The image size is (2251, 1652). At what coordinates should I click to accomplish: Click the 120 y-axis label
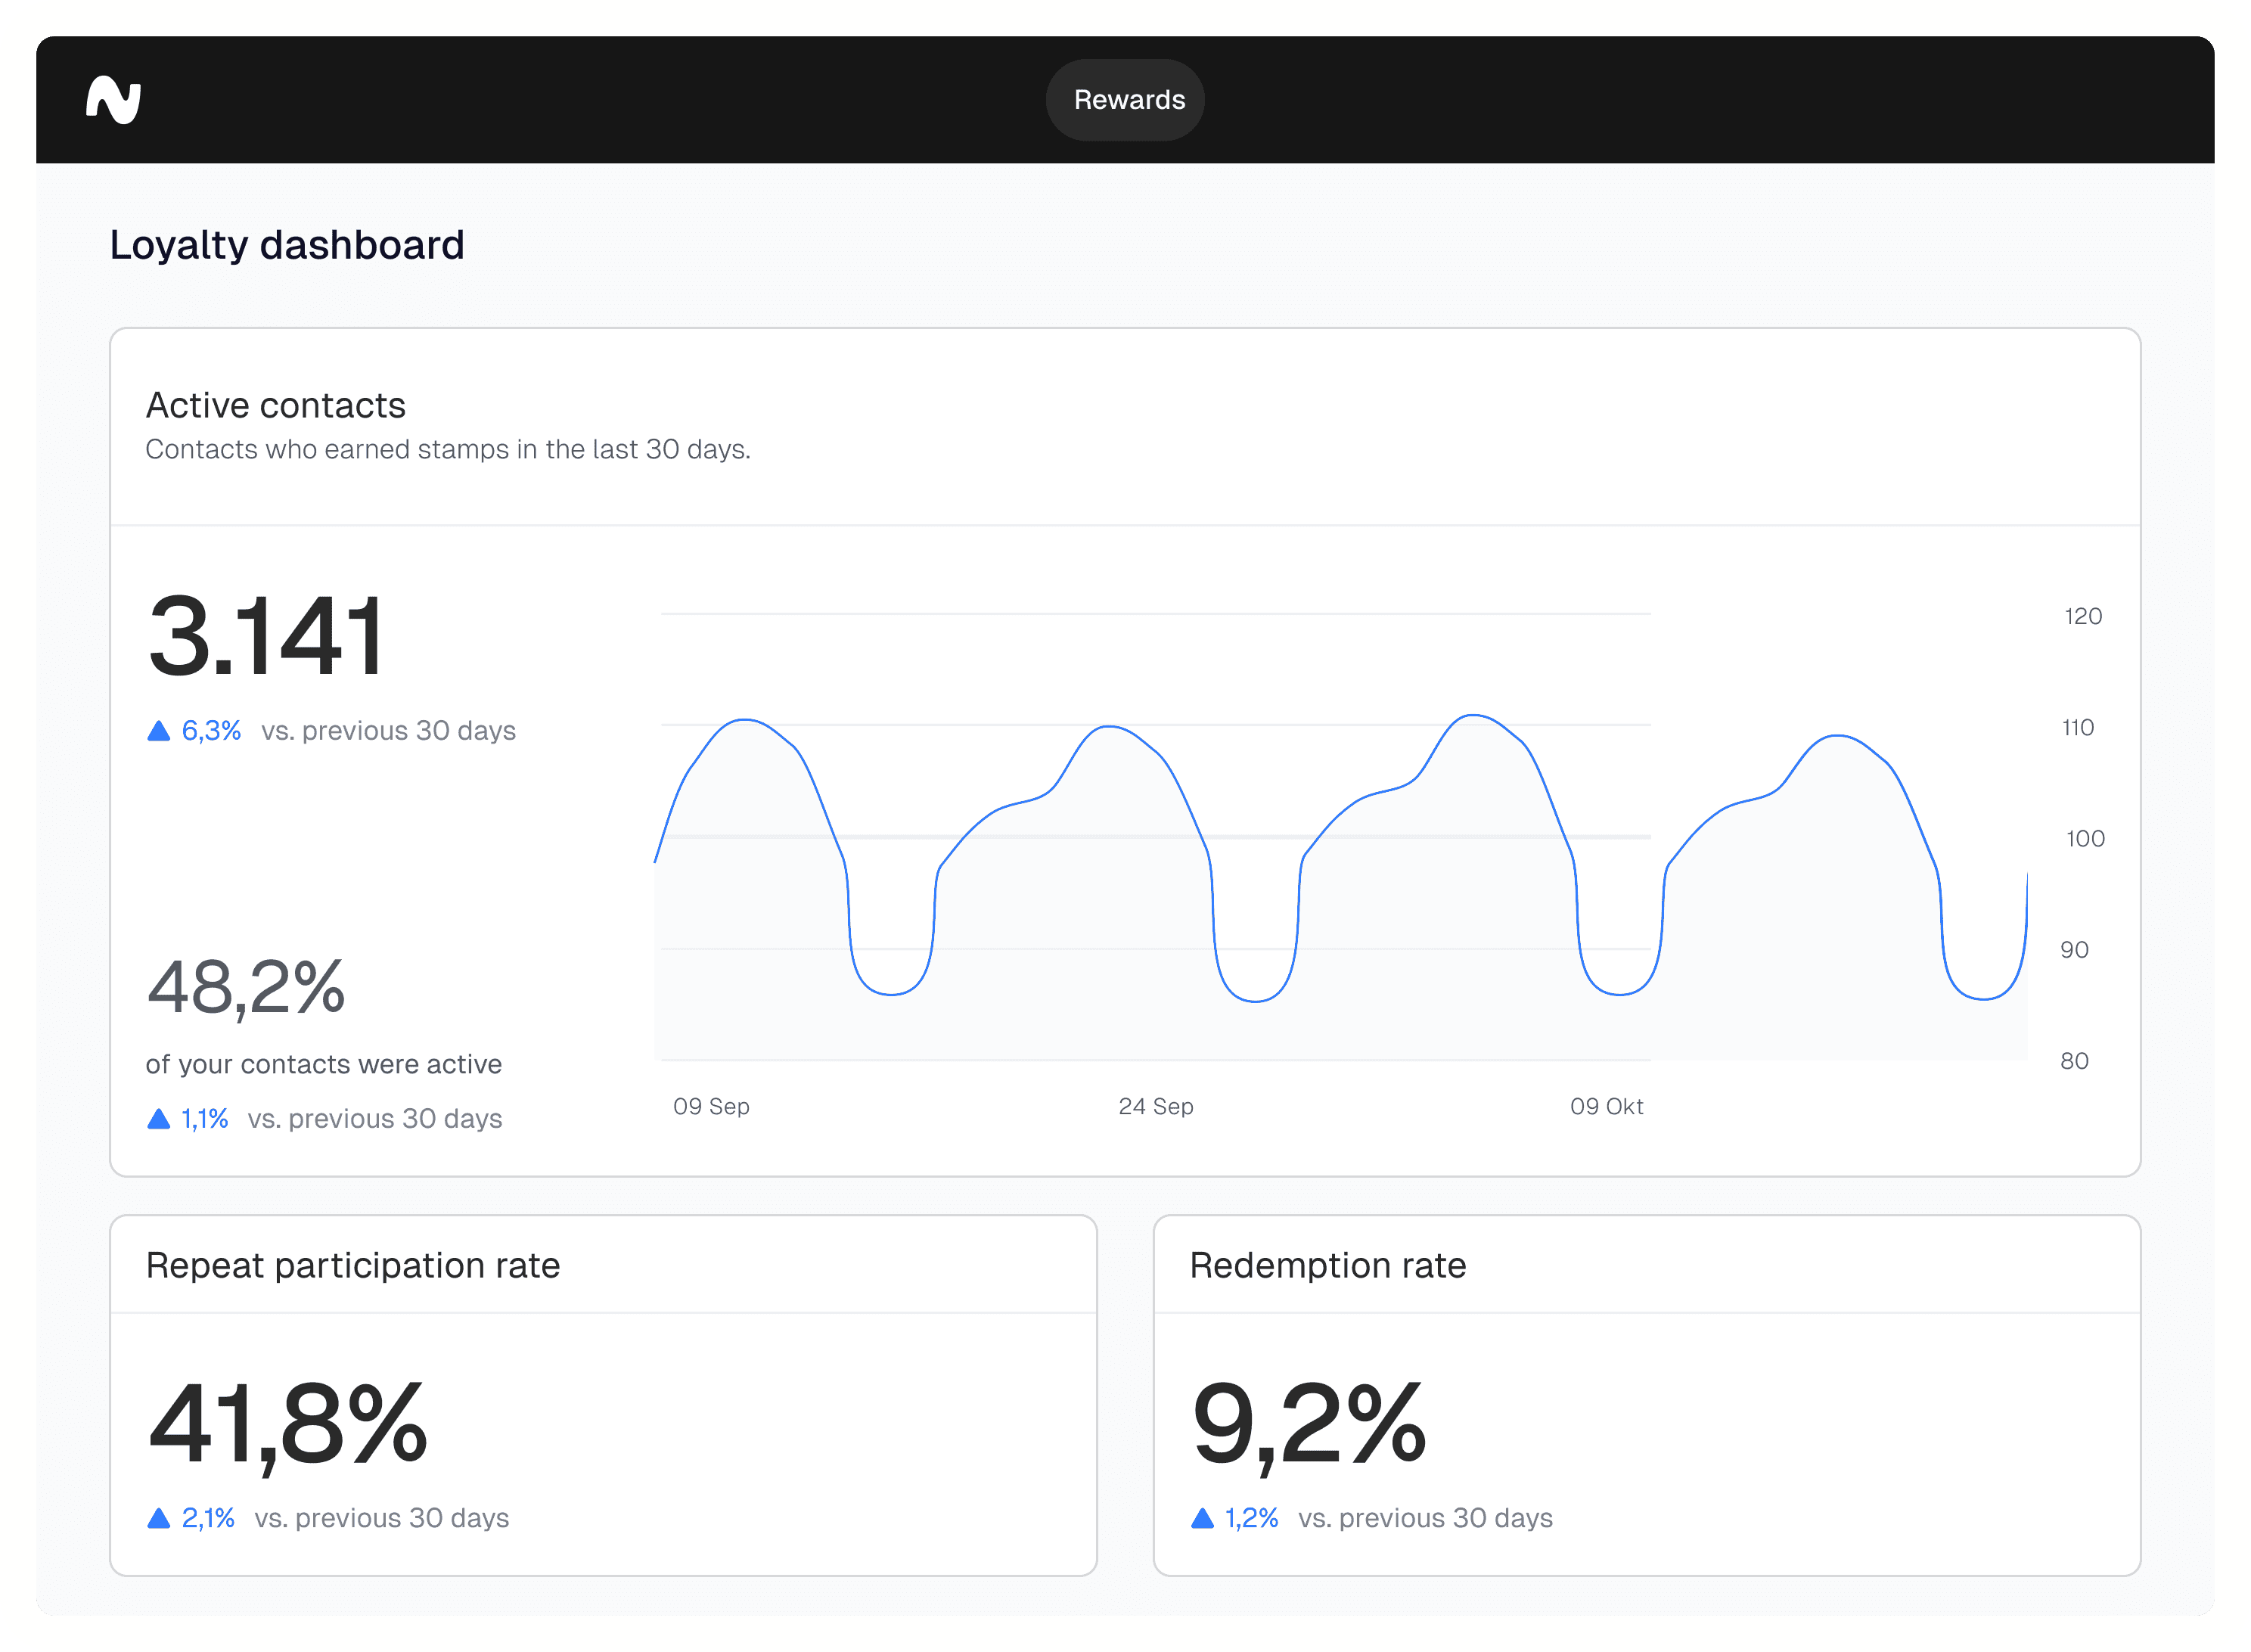click(x=2083, y=616)
